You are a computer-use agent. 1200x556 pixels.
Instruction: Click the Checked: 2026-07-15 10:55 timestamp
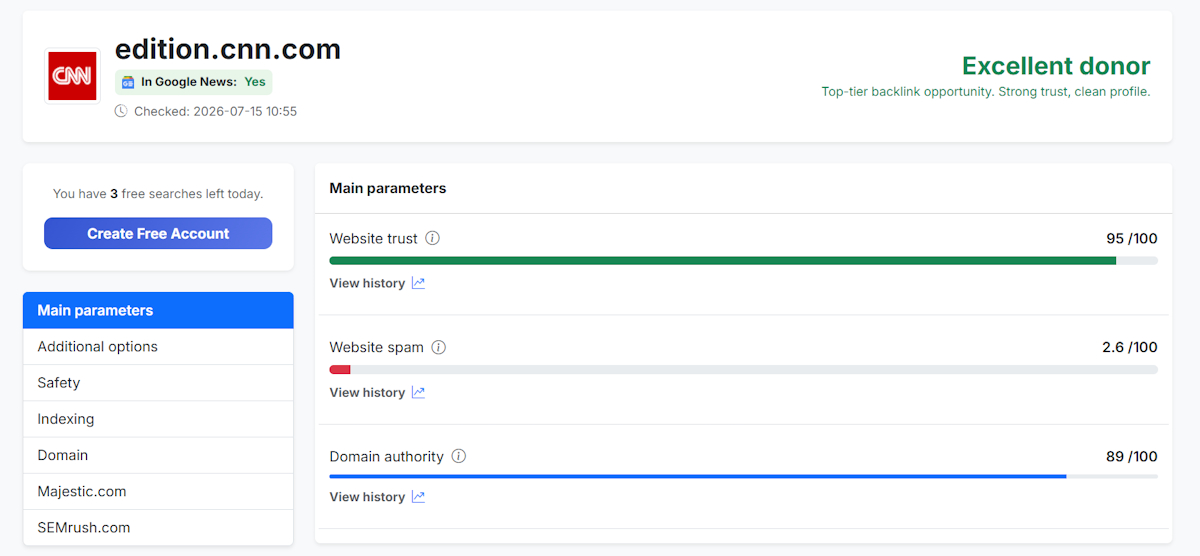coord(215,111)
